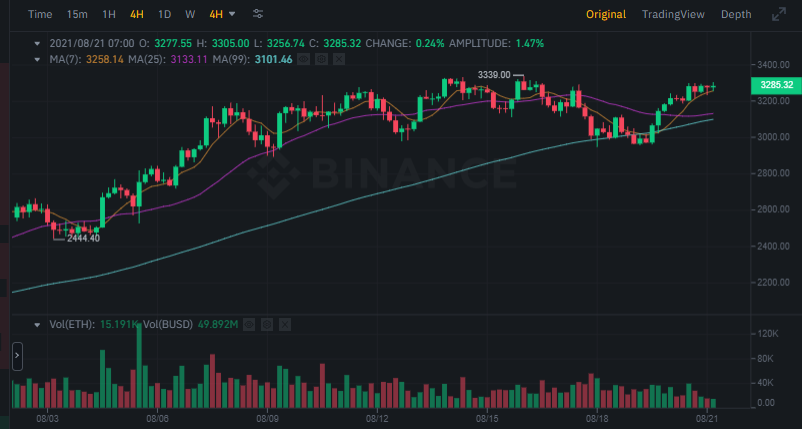This screenshot has width=802, height=429.
Task: Open the technical indicators settings icon
Action: click(258, 14)
